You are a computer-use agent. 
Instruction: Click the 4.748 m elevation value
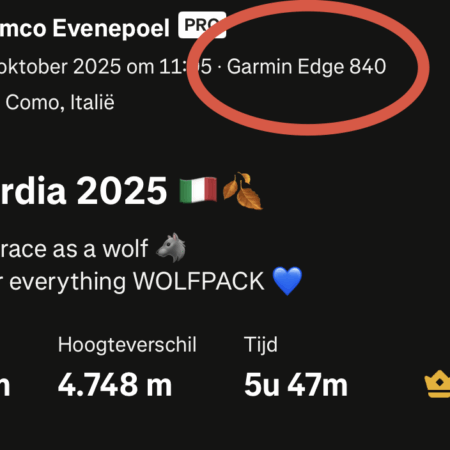click(x=115, y=385)
